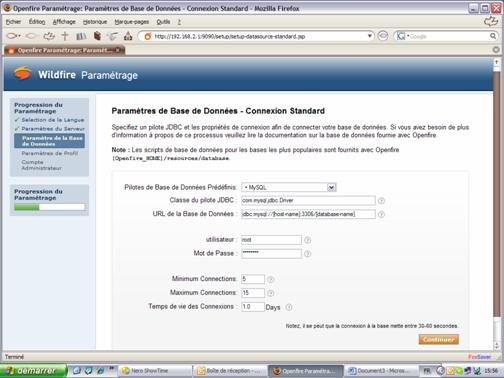Click the scrollbar down arrow

(x=496, y=345)
